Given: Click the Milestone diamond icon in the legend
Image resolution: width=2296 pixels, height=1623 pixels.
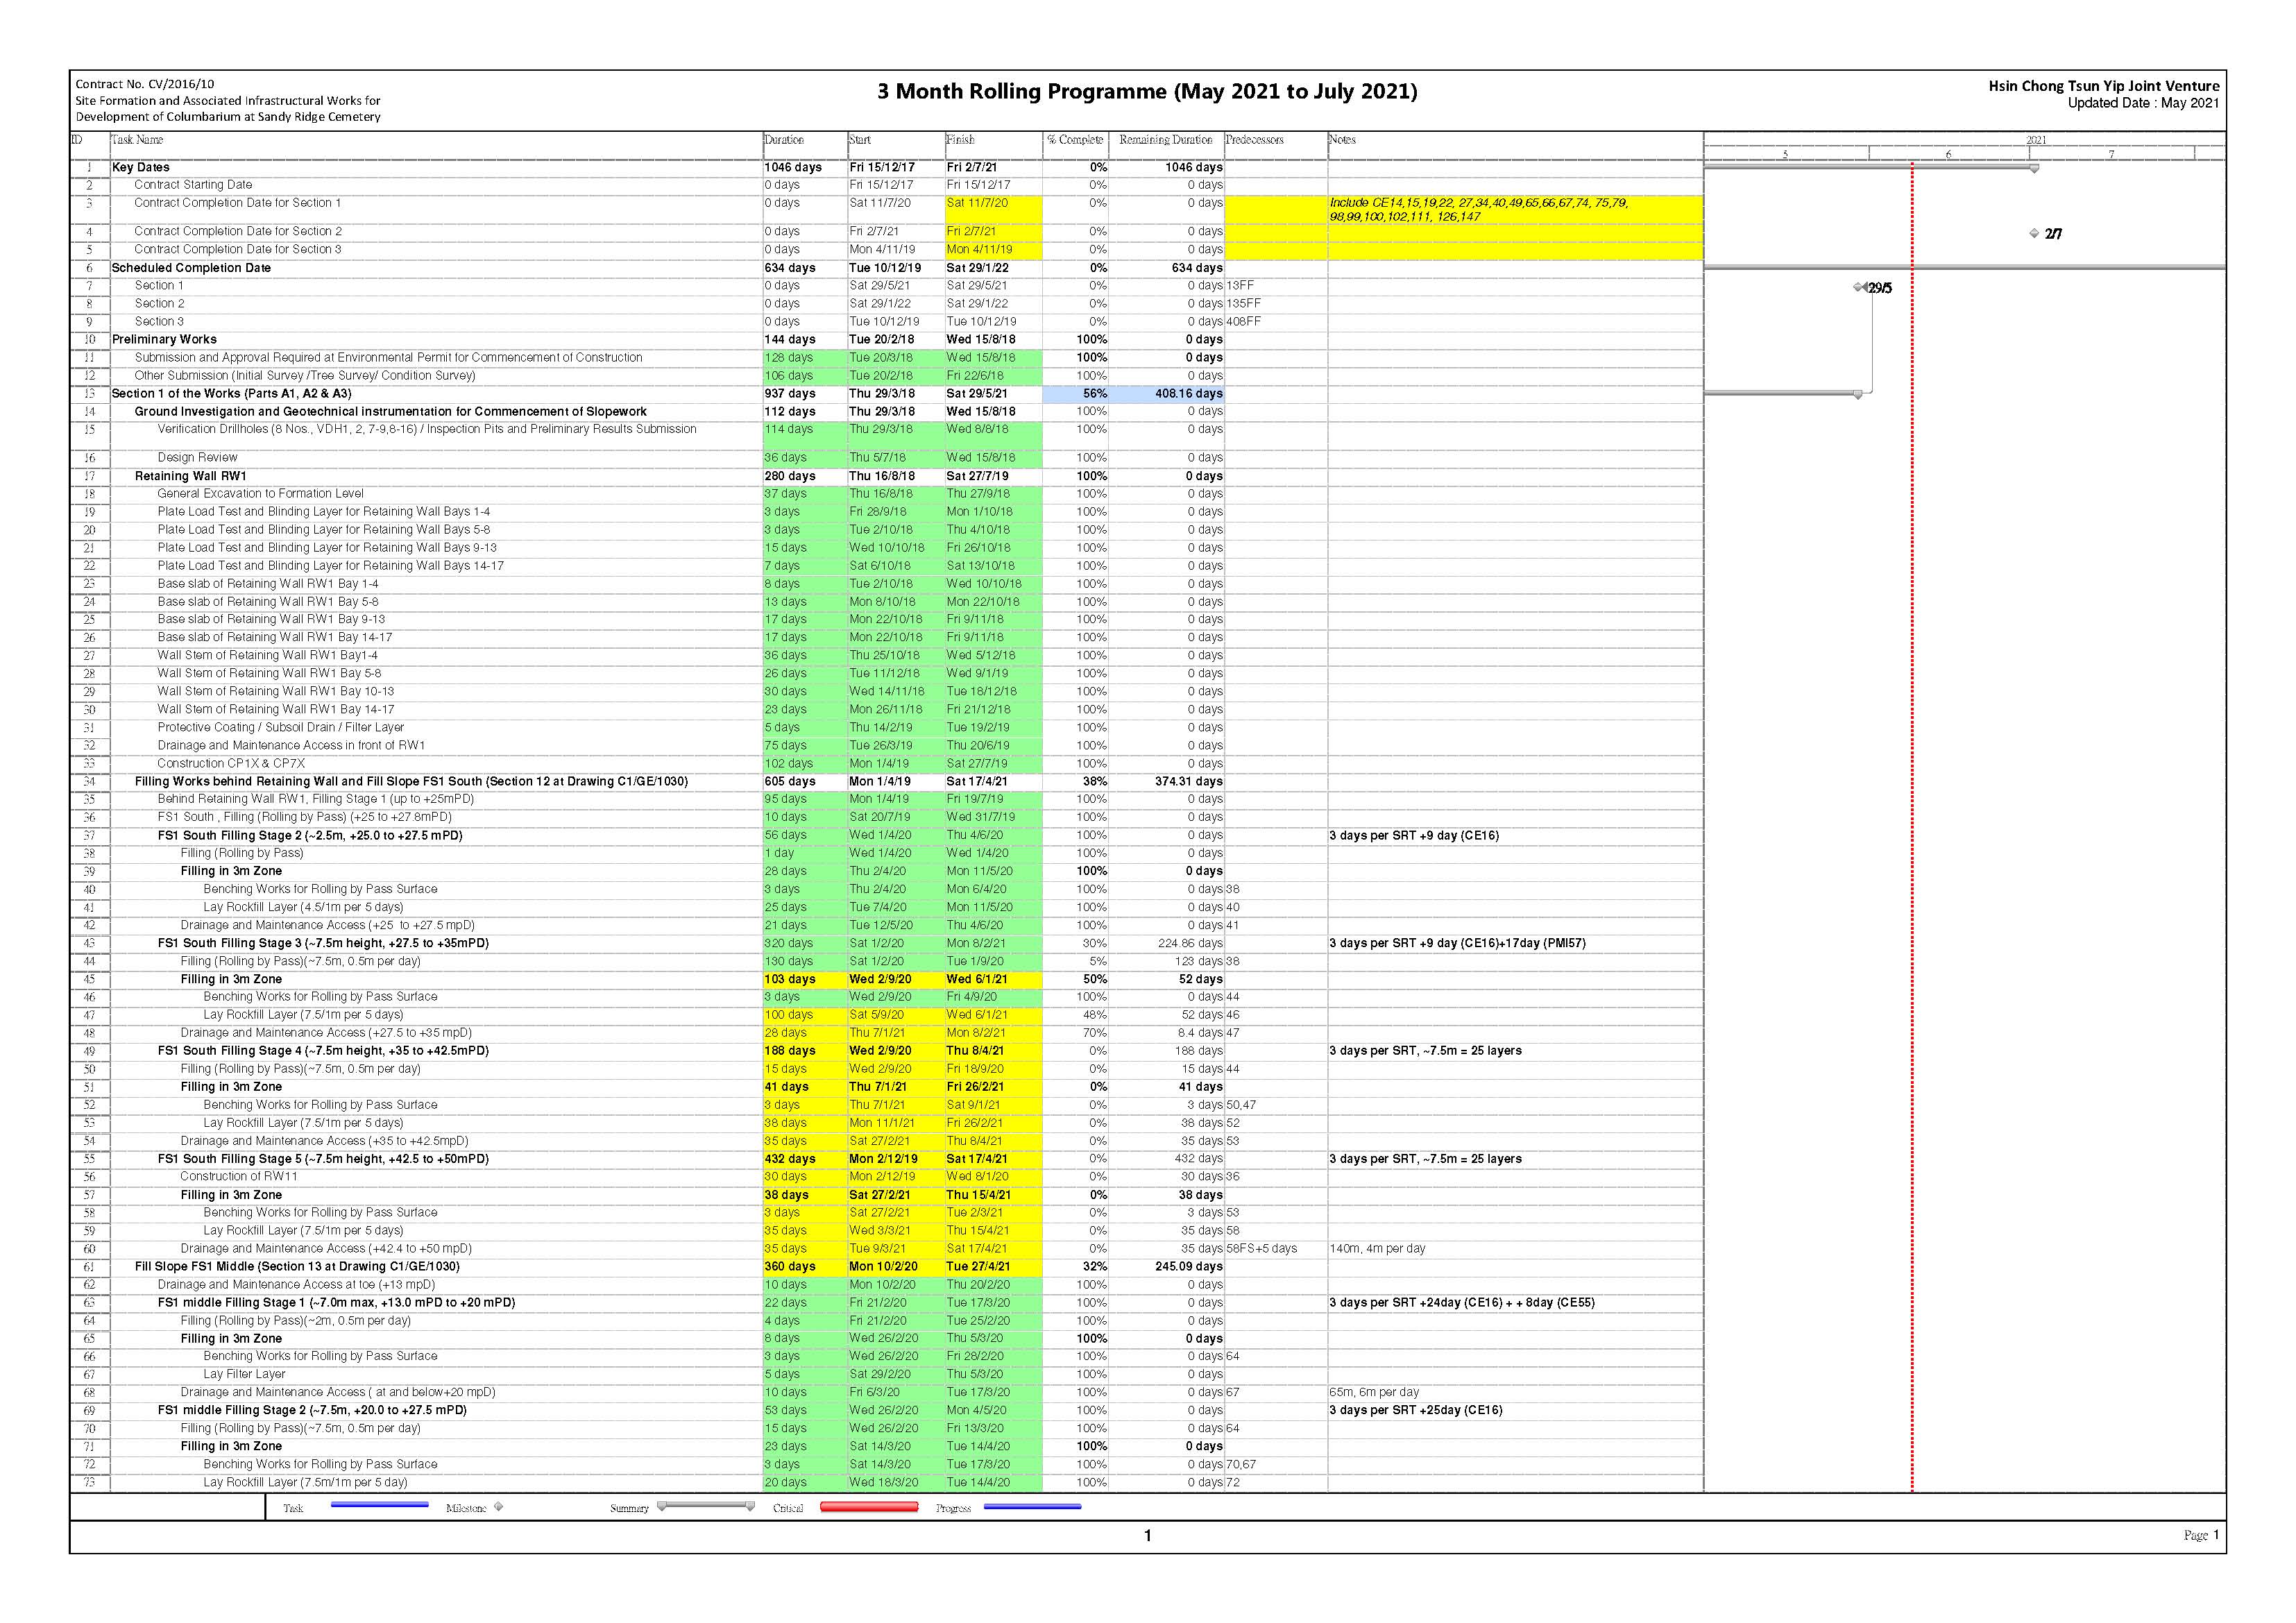Looking at the screenshot, I should (x=499, y=1506).
